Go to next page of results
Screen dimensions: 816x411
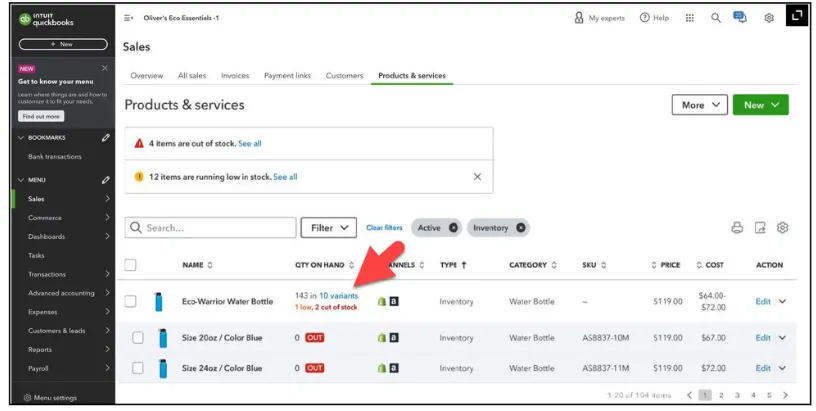(785, 395)
